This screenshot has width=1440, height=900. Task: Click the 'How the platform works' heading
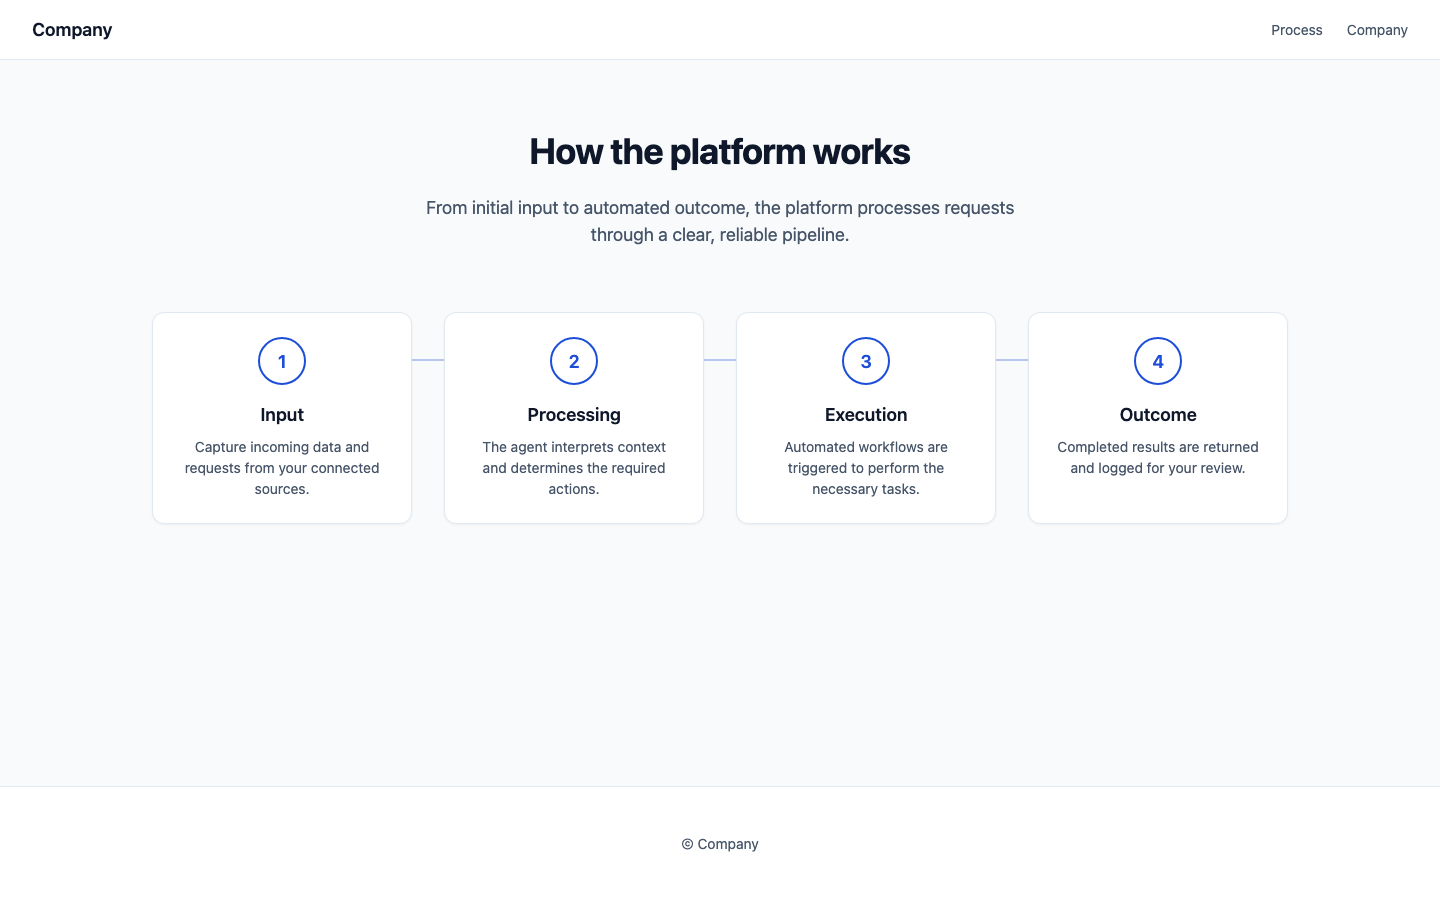[720, 152]
